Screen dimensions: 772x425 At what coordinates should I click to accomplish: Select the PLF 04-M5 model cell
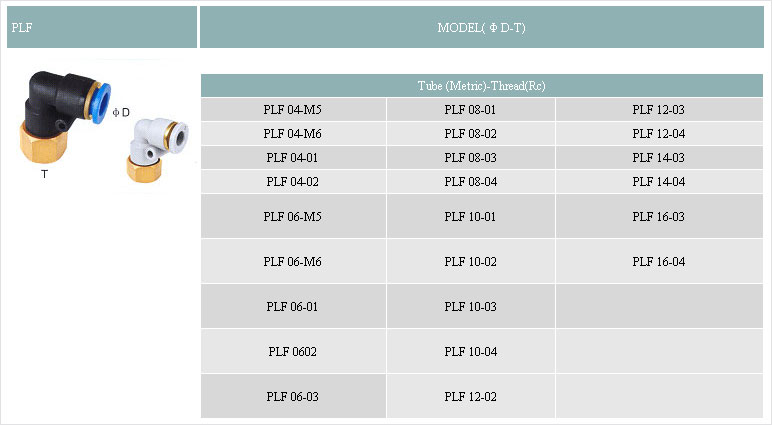coord(293,109)
